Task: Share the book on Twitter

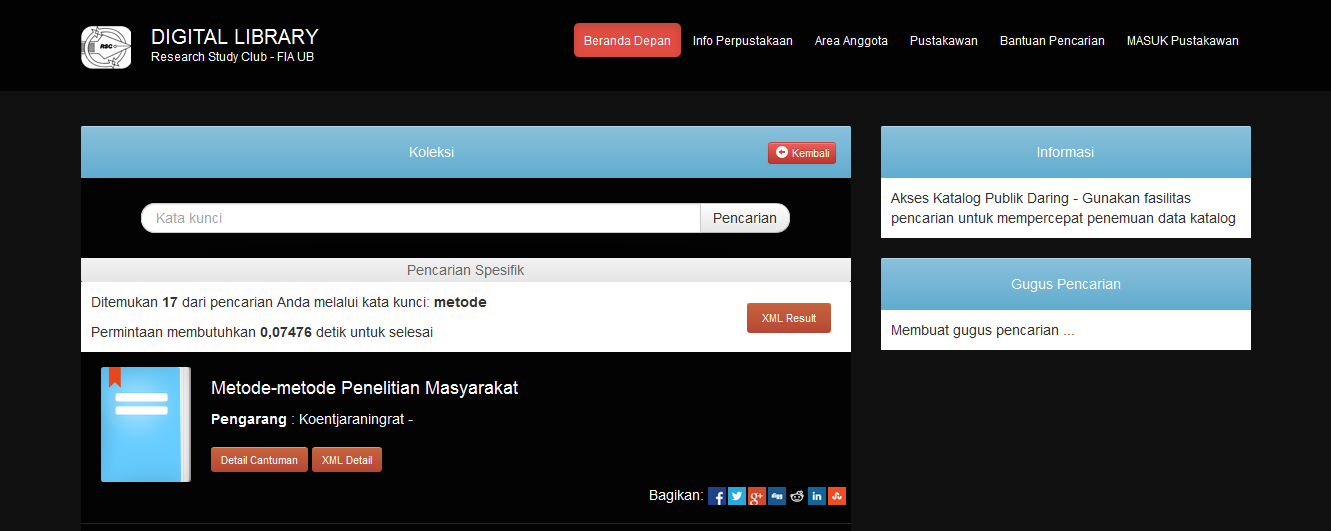Action: pos(737,496)
